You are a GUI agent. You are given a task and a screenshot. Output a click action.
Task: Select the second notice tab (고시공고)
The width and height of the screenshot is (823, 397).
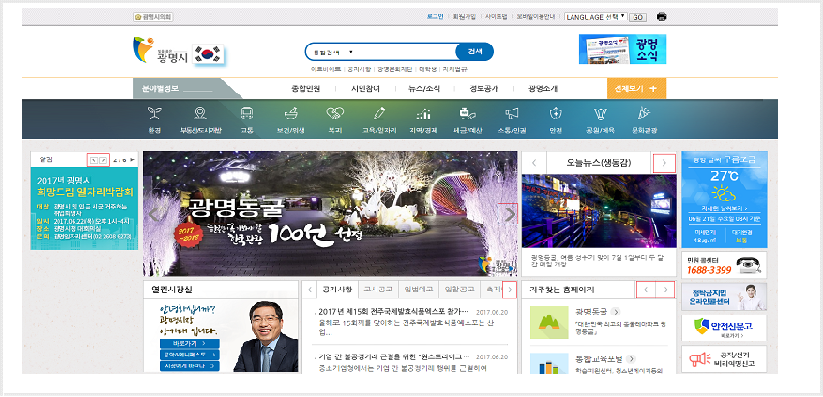pos(378,289)
